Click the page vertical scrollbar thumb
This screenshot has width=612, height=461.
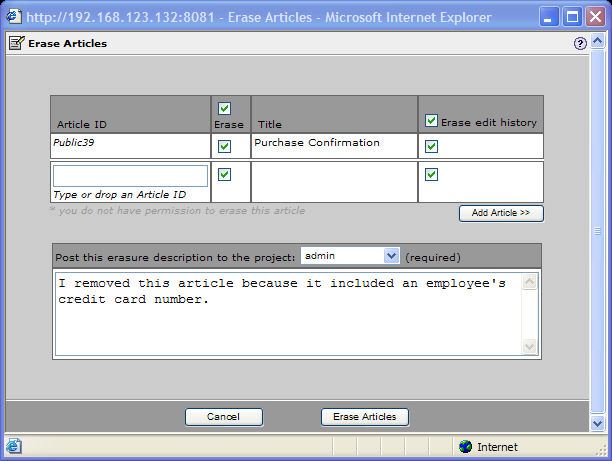597,231
